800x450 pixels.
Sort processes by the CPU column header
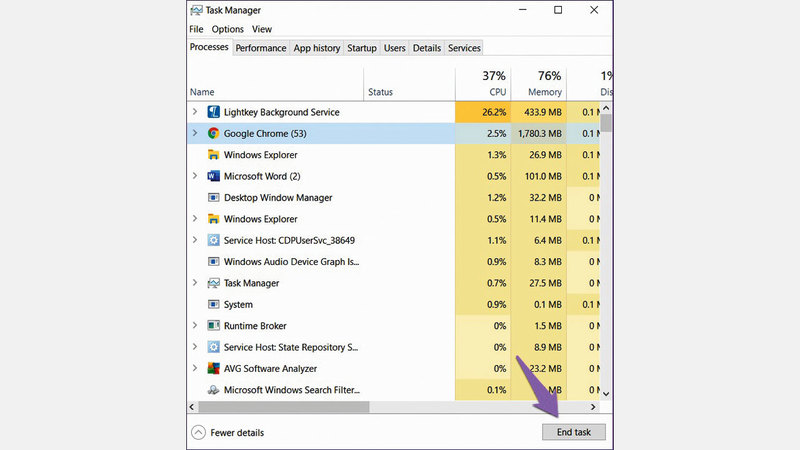coord(493,84)
